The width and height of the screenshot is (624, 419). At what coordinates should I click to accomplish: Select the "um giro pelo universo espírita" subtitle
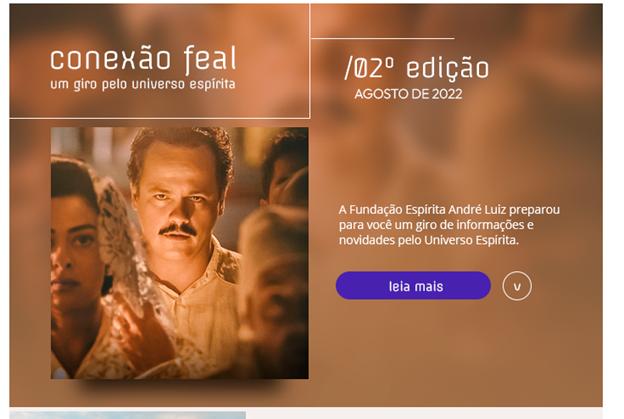click(142, 84)
